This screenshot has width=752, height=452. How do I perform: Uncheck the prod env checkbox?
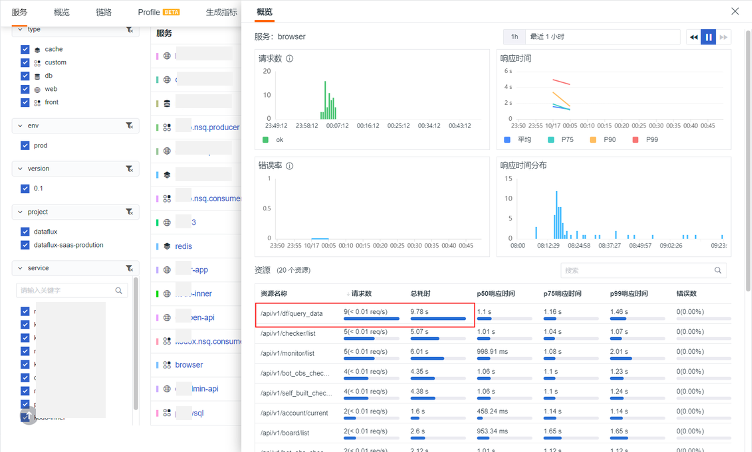(25, 145)
